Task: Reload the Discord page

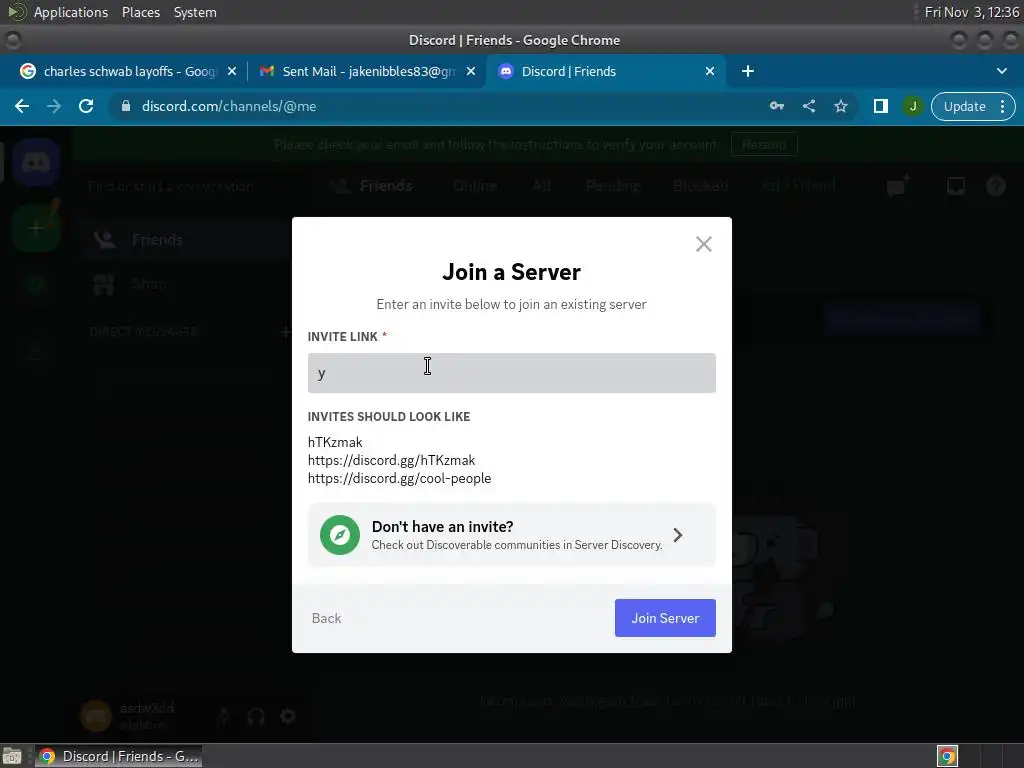Action: [x=86, y=106]
